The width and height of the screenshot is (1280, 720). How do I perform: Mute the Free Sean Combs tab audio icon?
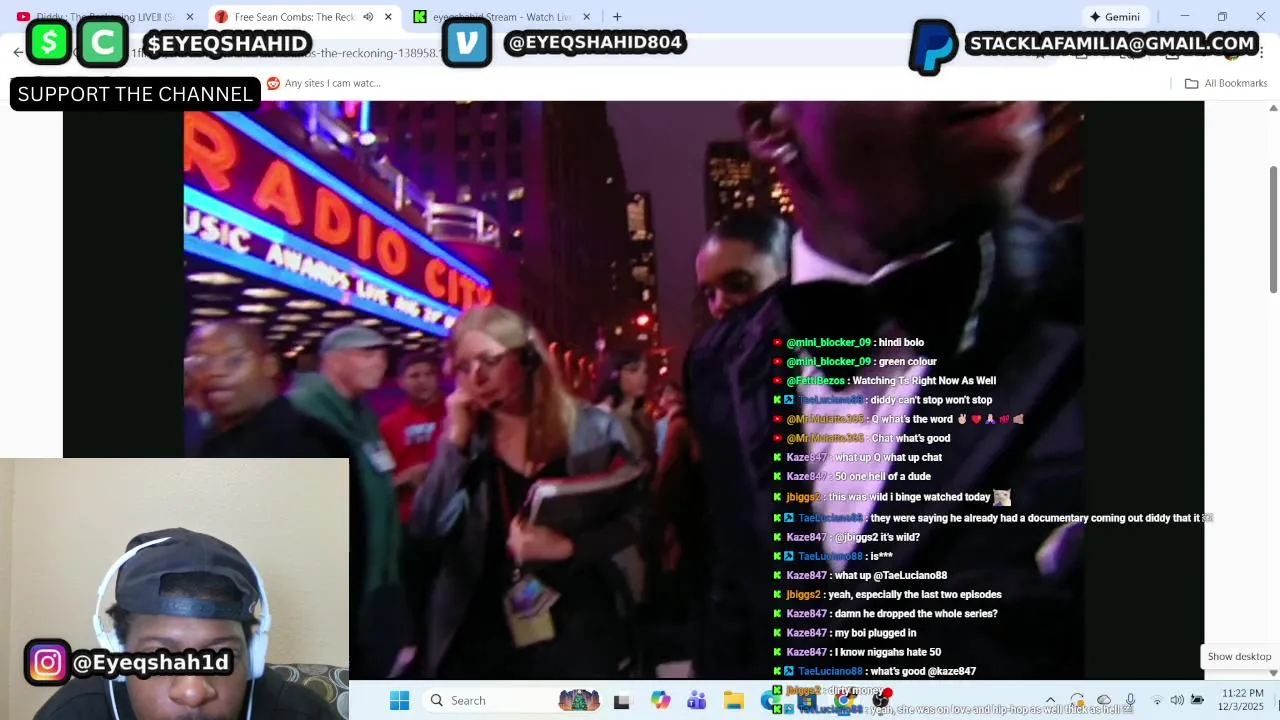coord(368,17)
